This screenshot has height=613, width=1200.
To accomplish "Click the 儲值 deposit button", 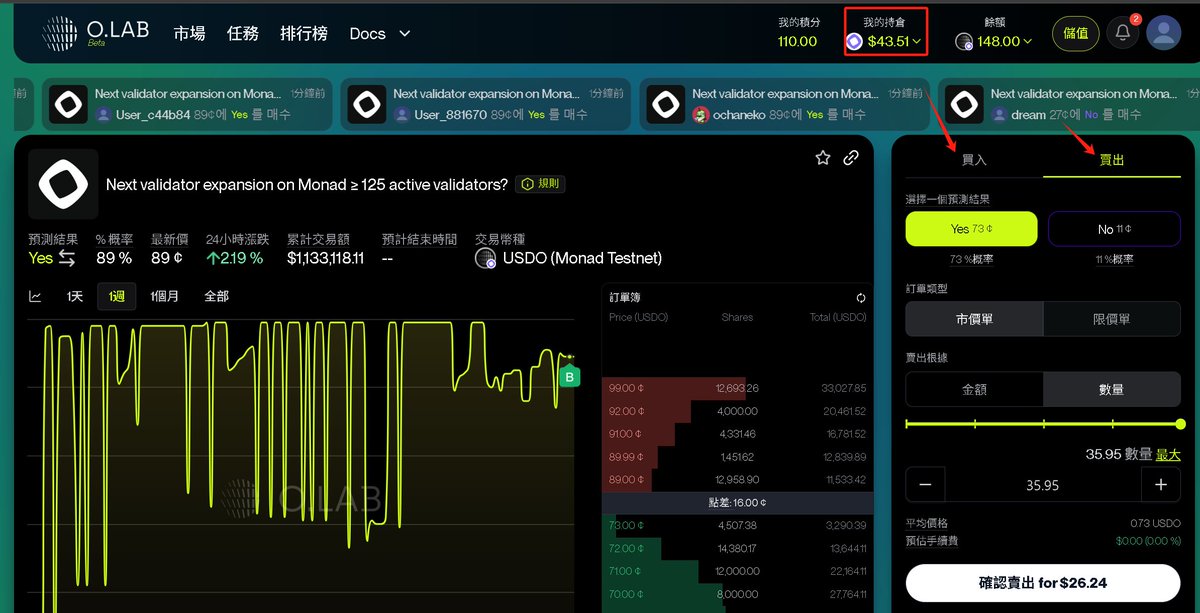I will point(1075,33).
